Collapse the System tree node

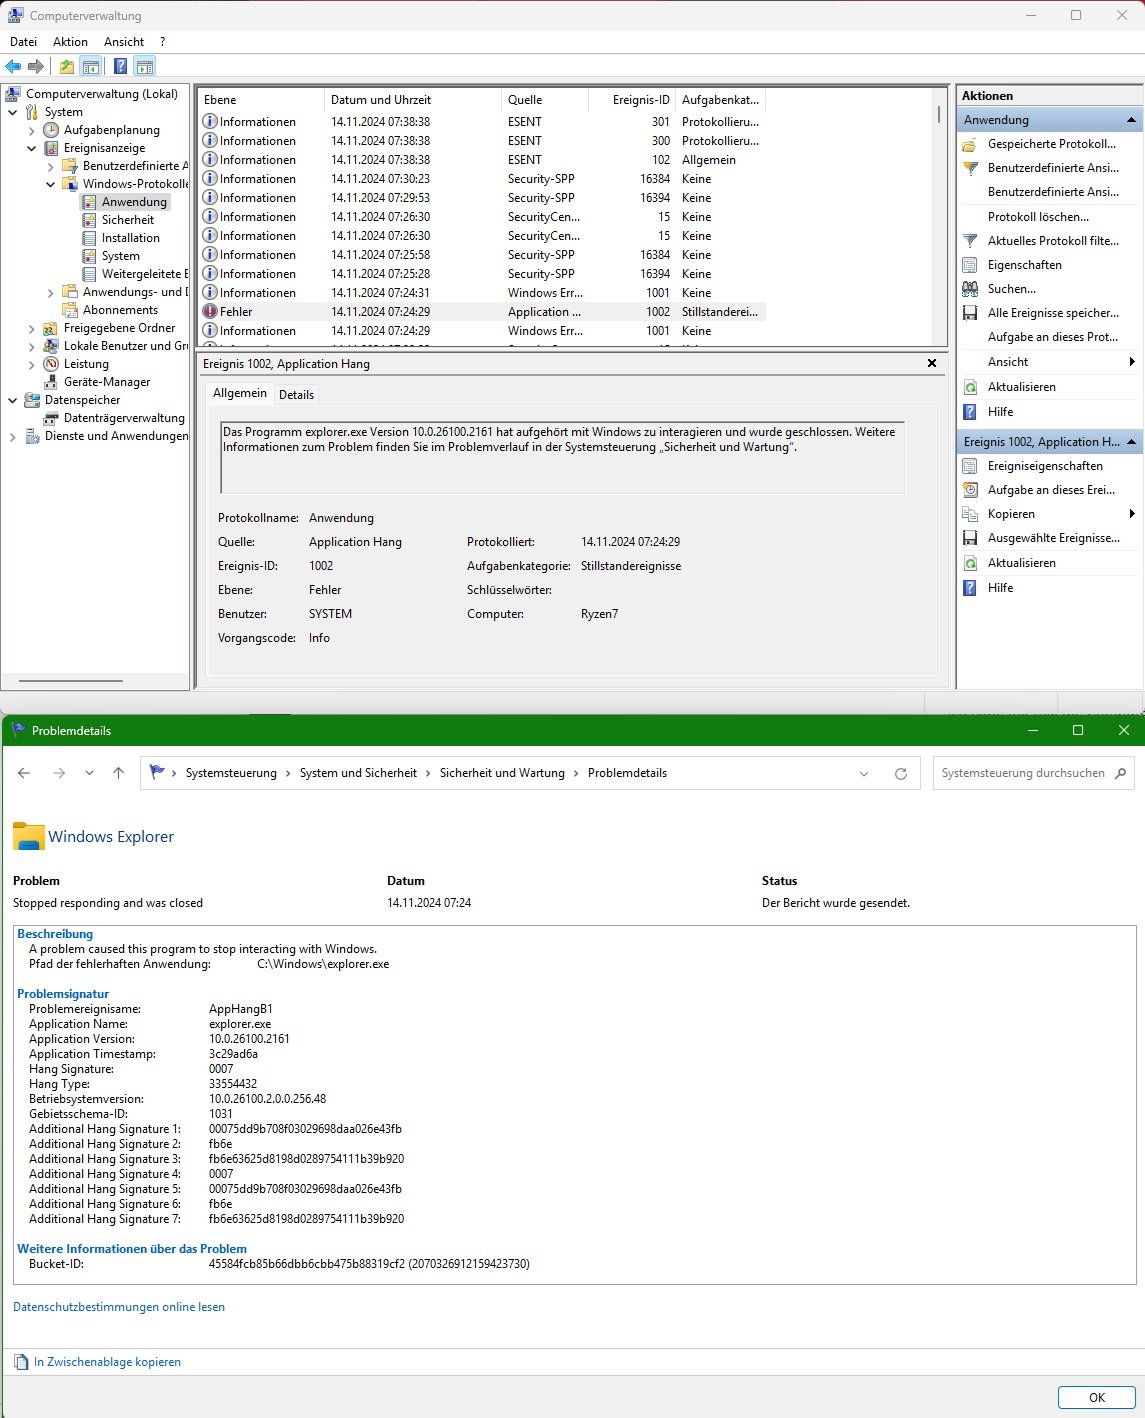click(13, 112)
